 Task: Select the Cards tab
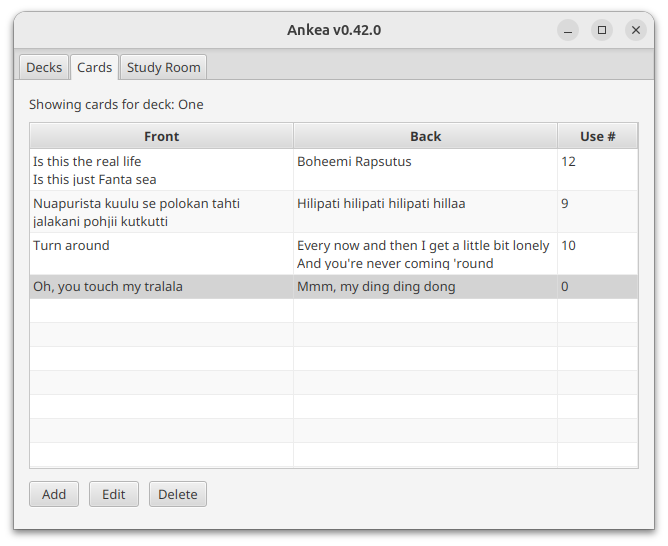pyautogui.click(x=94, y=67)
